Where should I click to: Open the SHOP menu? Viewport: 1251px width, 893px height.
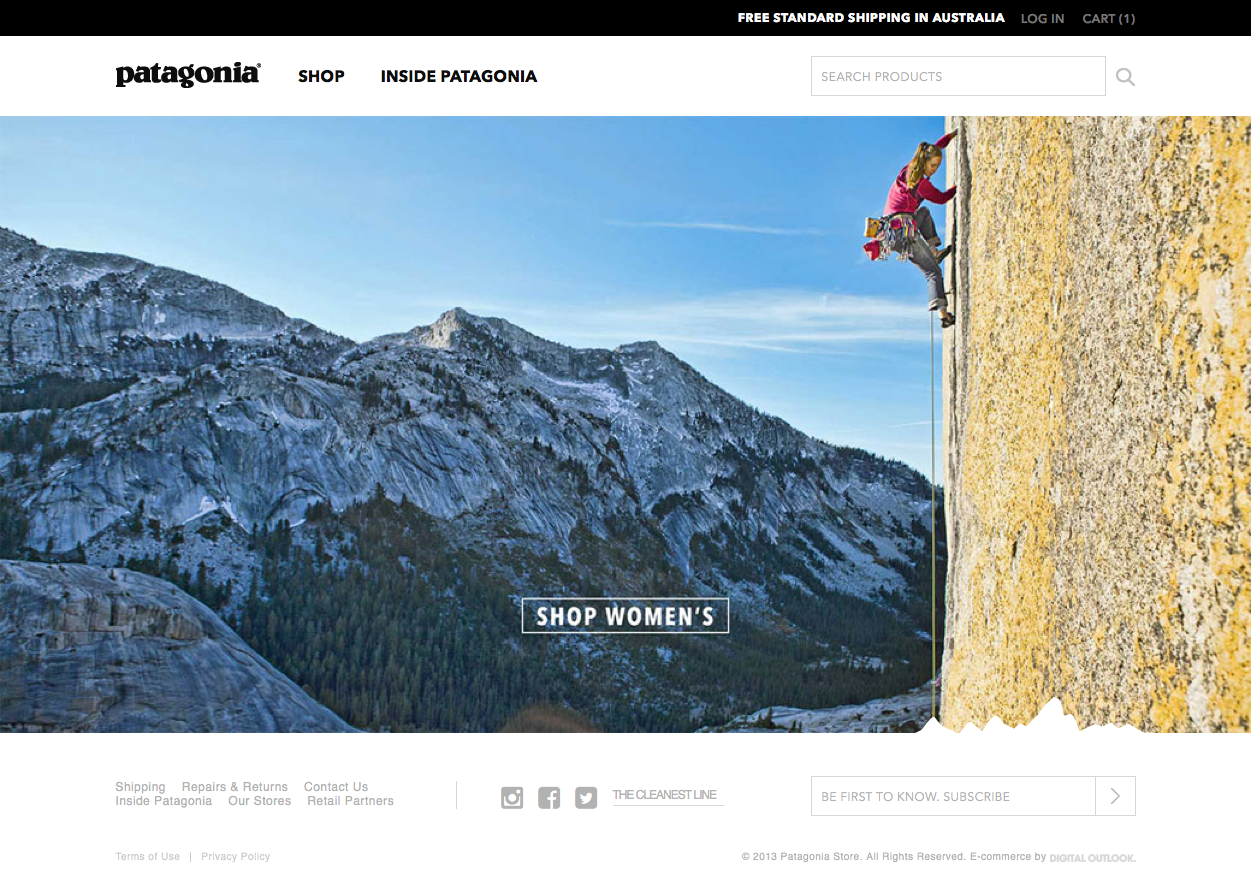tap(321, 76)
